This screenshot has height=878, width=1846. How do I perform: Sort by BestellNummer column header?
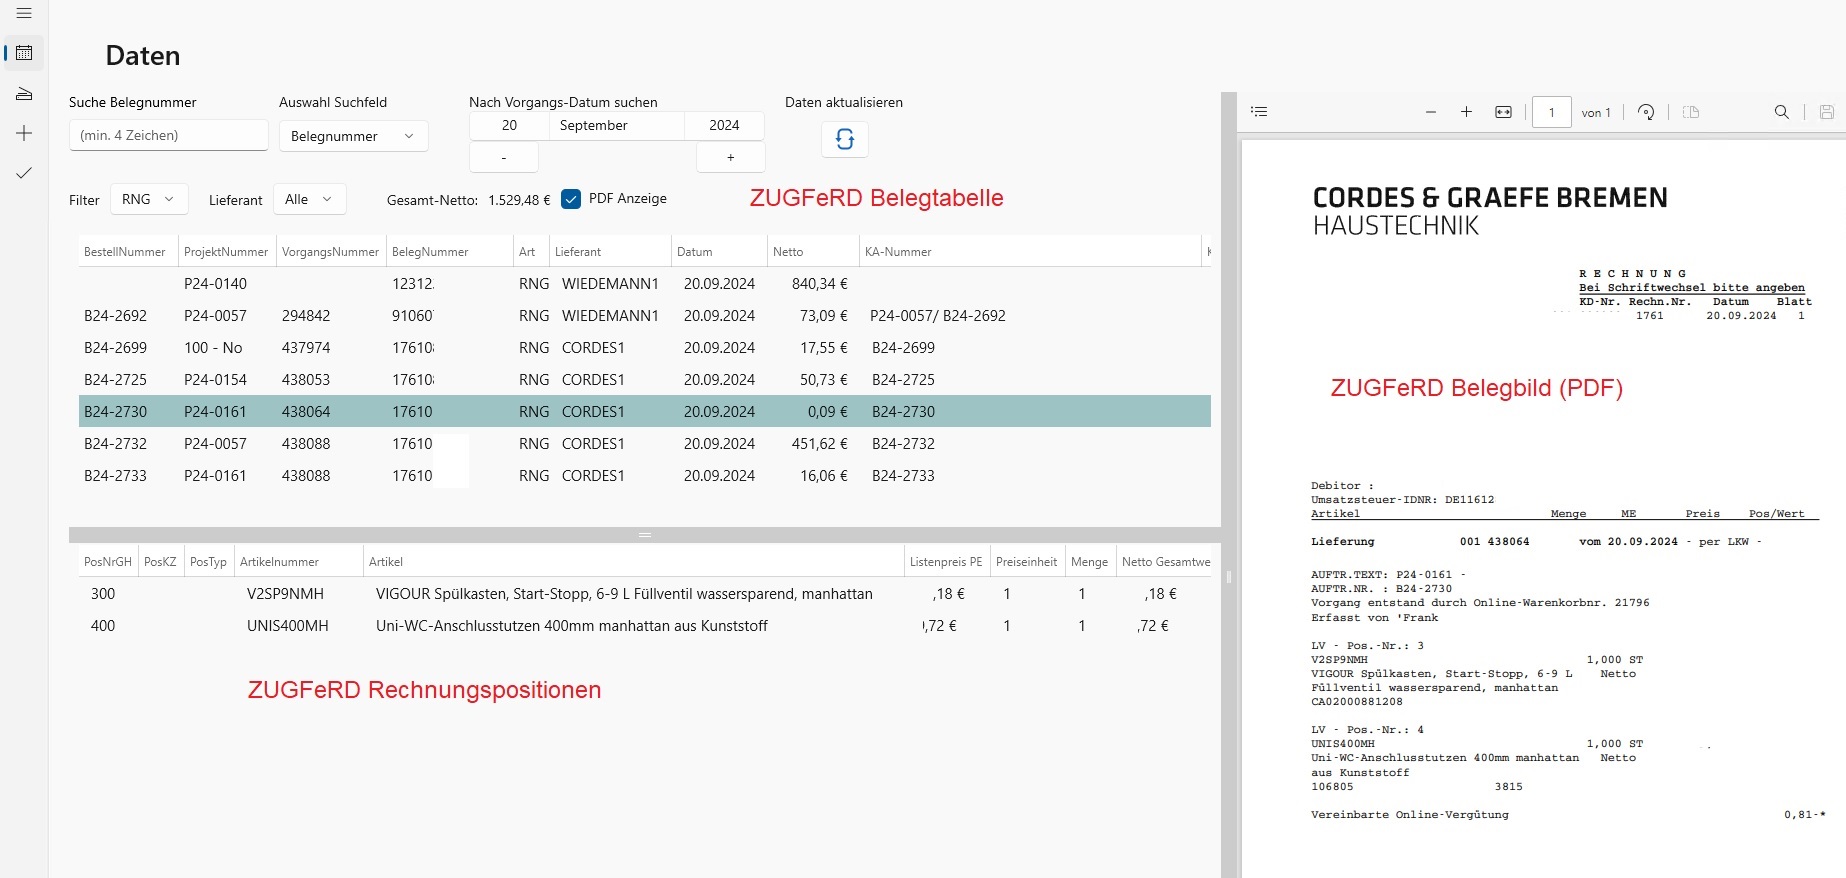(x=128, y=252)
